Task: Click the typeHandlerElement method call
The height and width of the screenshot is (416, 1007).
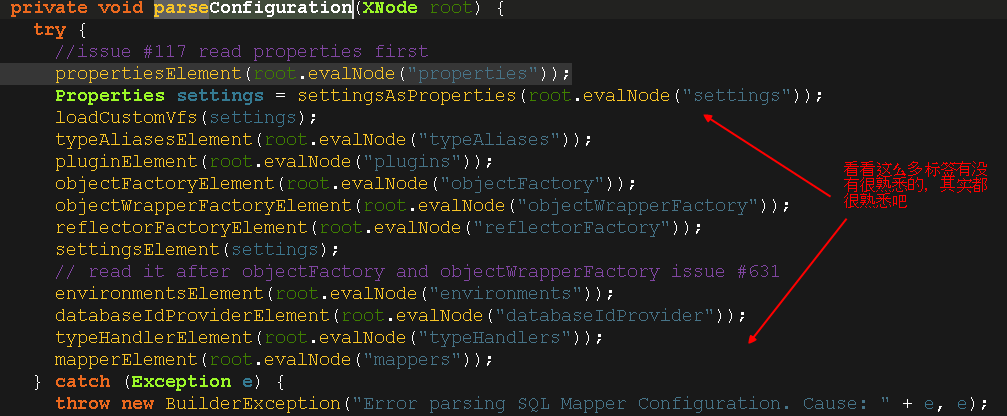Action: [155, 338]
